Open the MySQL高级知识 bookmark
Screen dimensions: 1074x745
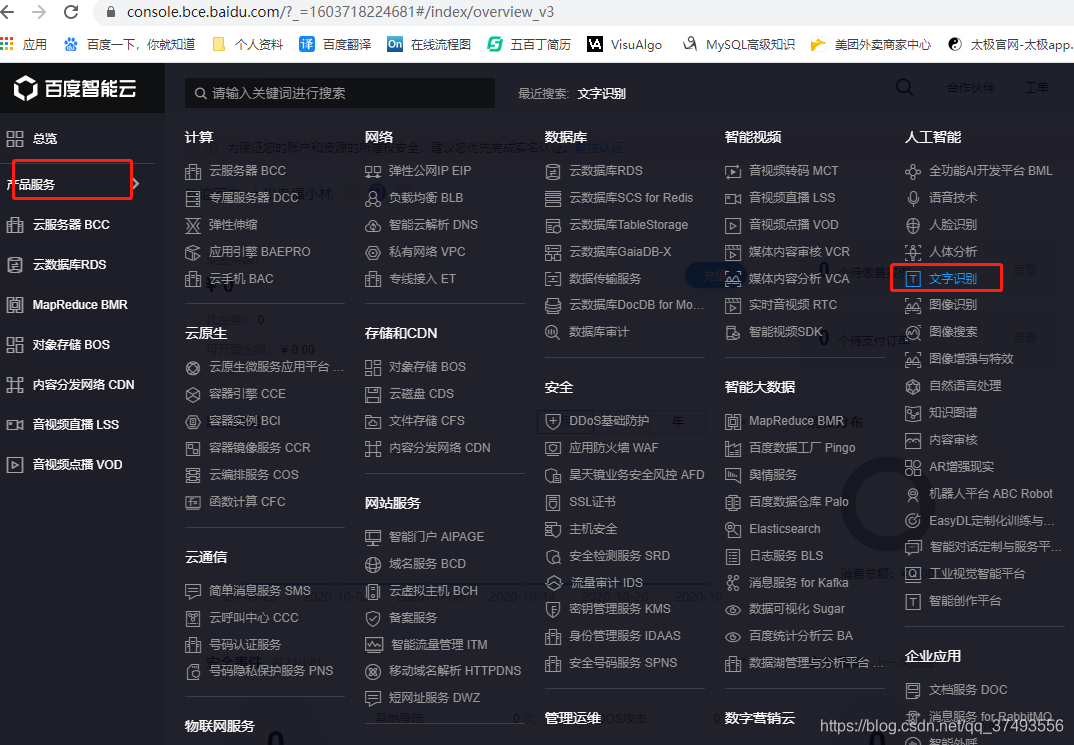pos(739,45)
